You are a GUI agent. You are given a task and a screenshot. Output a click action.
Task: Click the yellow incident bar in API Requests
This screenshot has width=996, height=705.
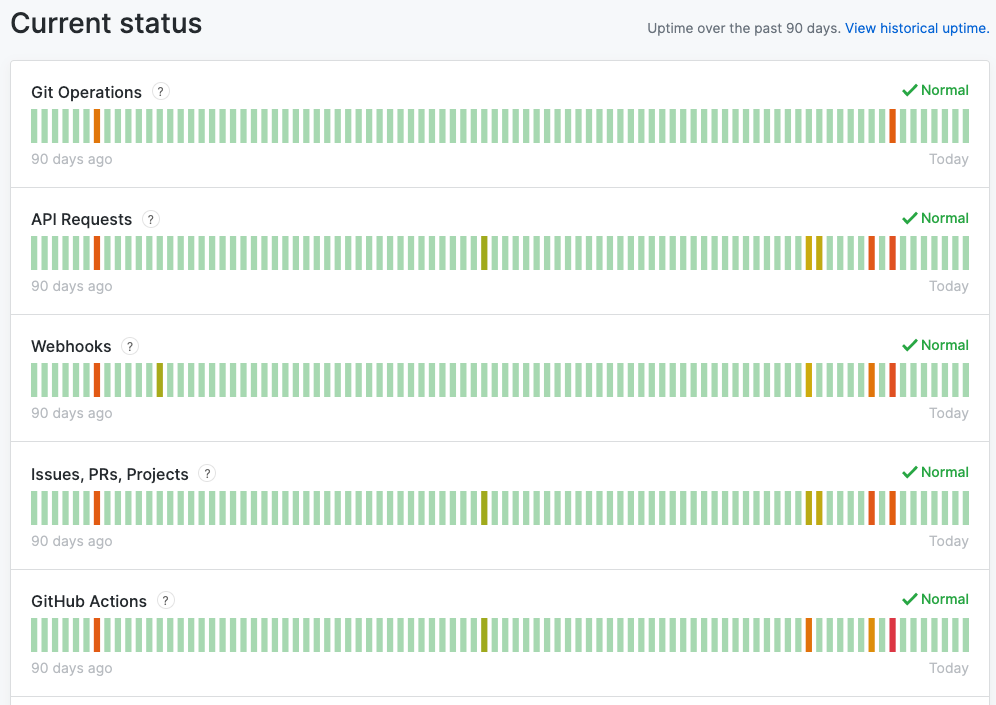486,253
